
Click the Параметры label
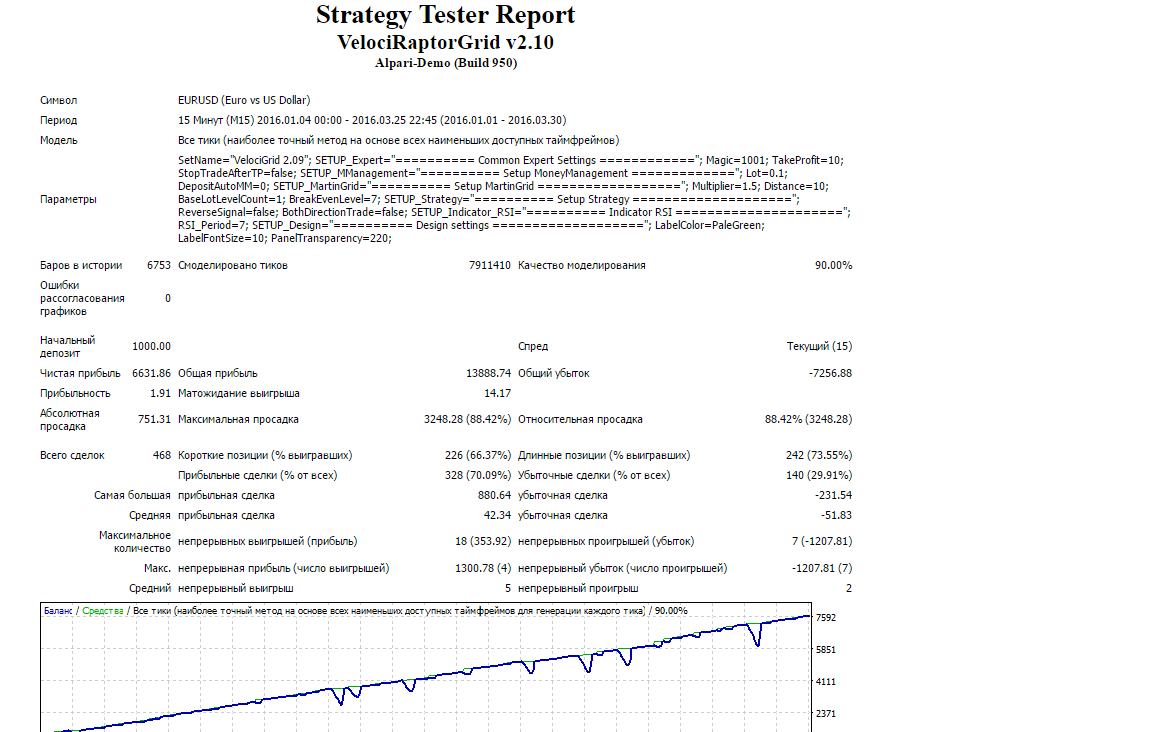click(x=68, y=200)
